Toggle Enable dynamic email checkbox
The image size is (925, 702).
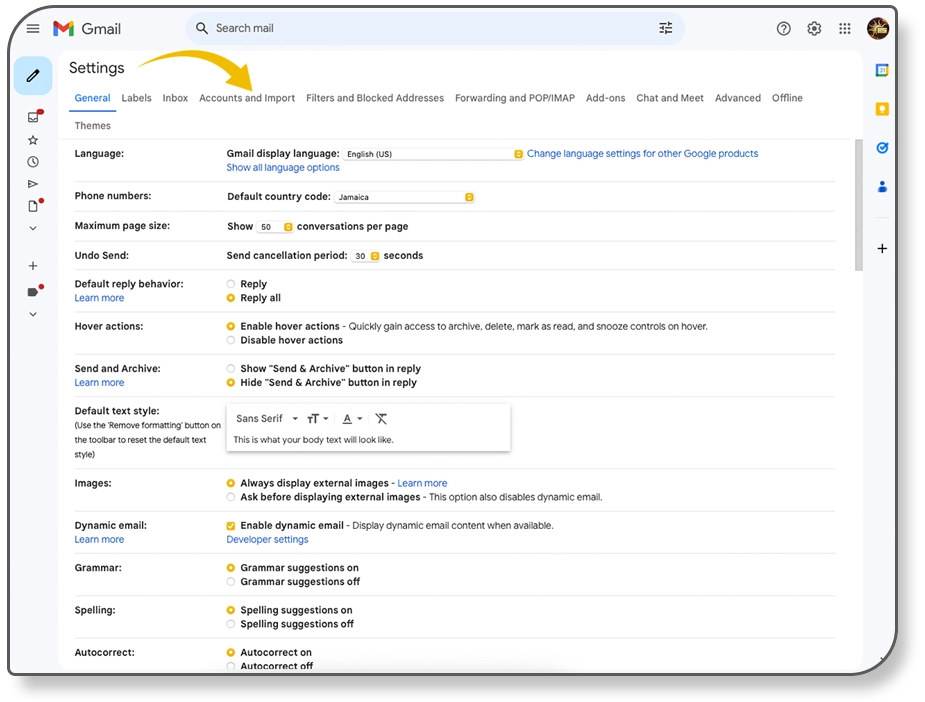pos(231,526)
